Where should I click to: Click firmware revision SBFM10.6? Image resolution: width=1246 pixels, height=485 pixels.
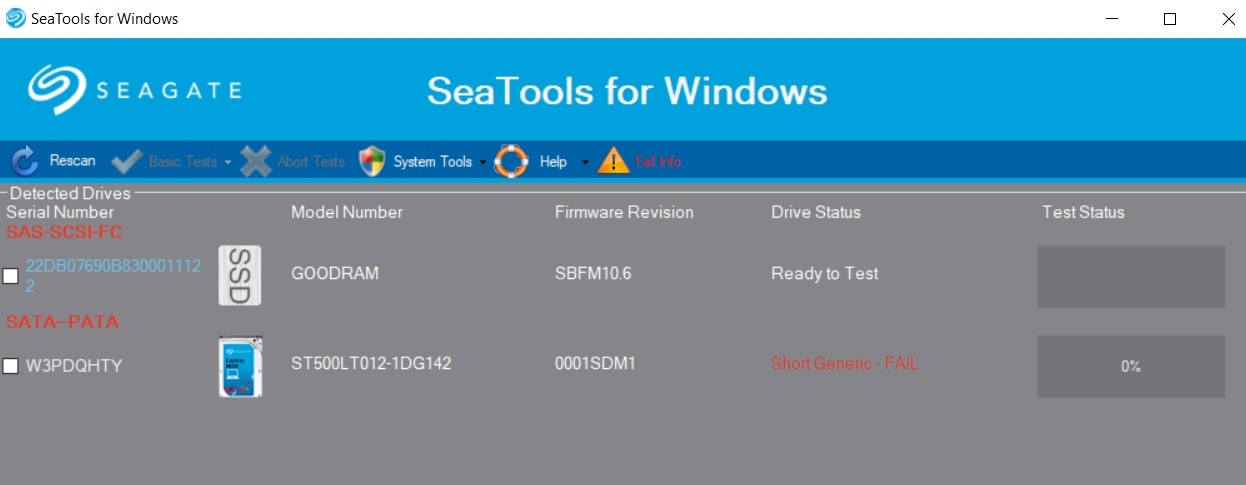pyautogui.click(x=593, y=273)
